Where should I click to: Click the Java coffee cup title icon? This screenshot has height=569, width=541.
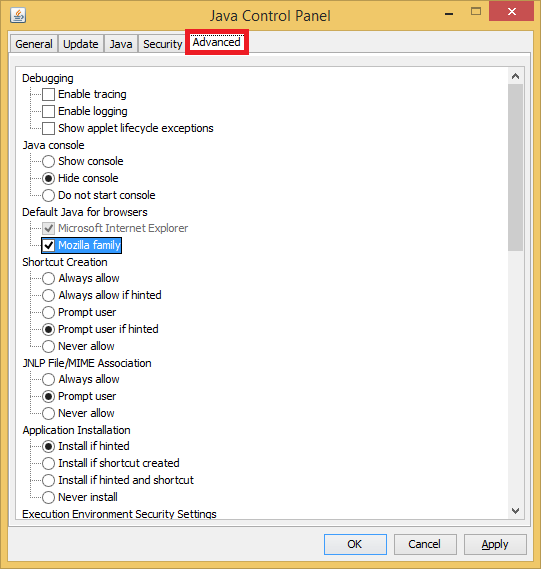[x=18, y=15]
